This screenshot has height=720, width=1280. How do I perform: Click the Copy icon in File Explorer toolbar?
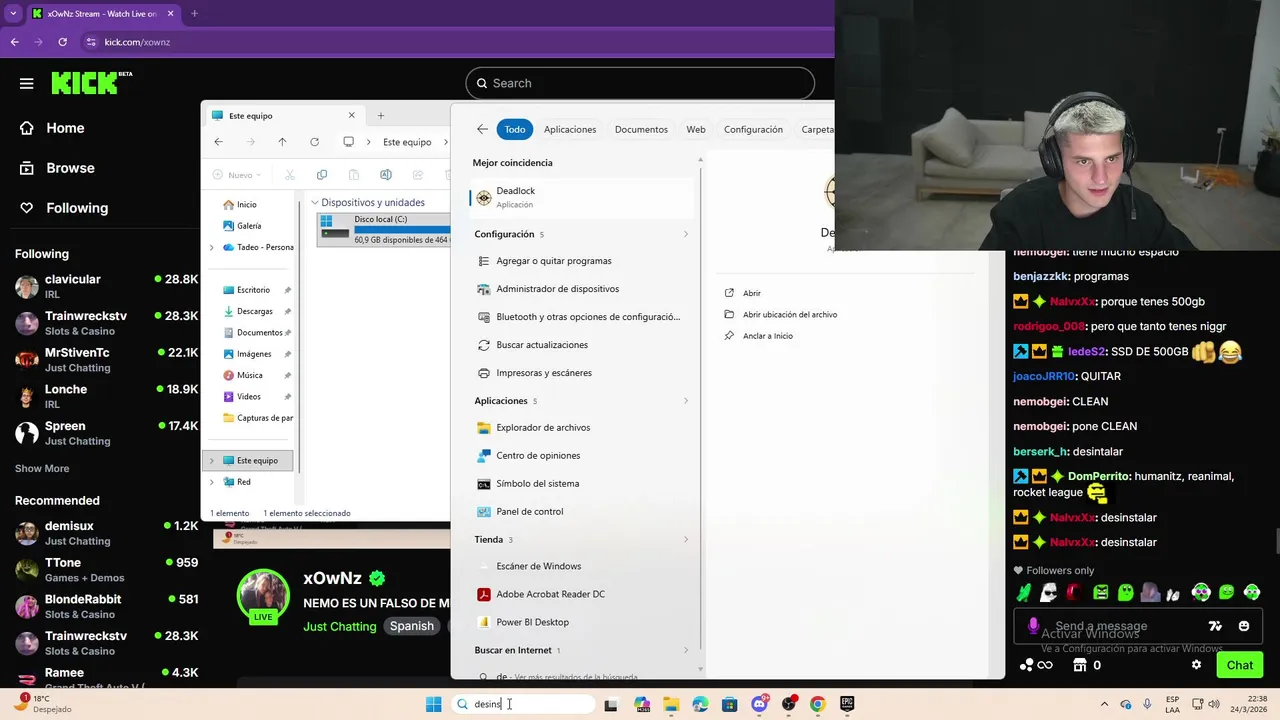pos(321,175)
